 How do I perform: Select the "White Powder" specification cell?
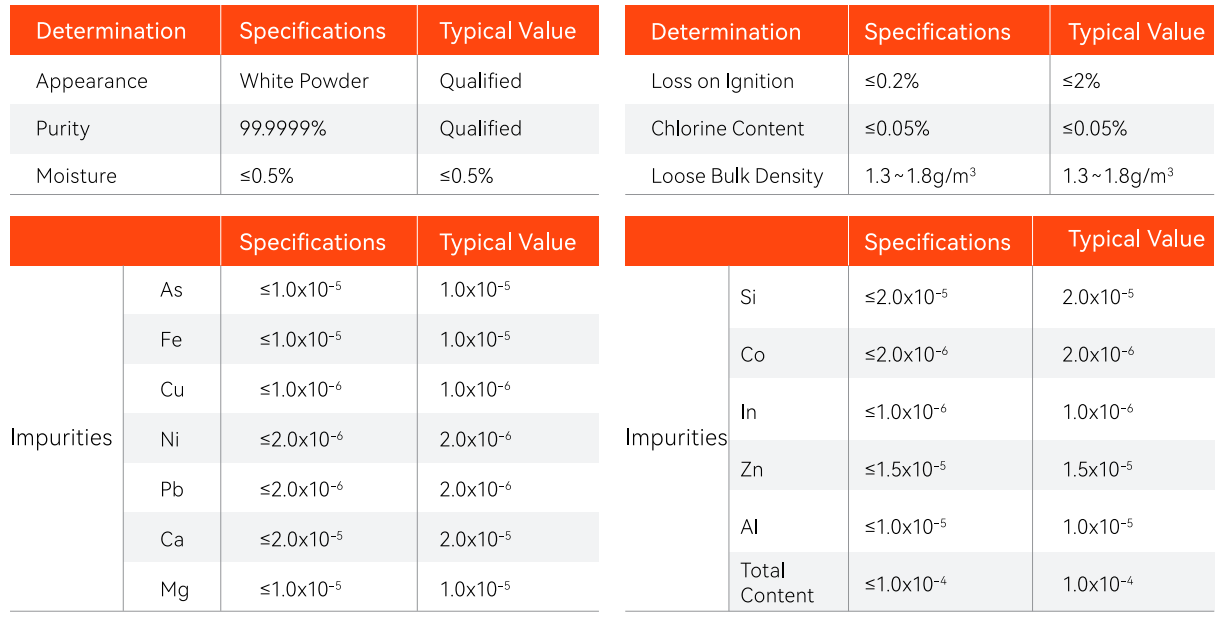(304, 81)
